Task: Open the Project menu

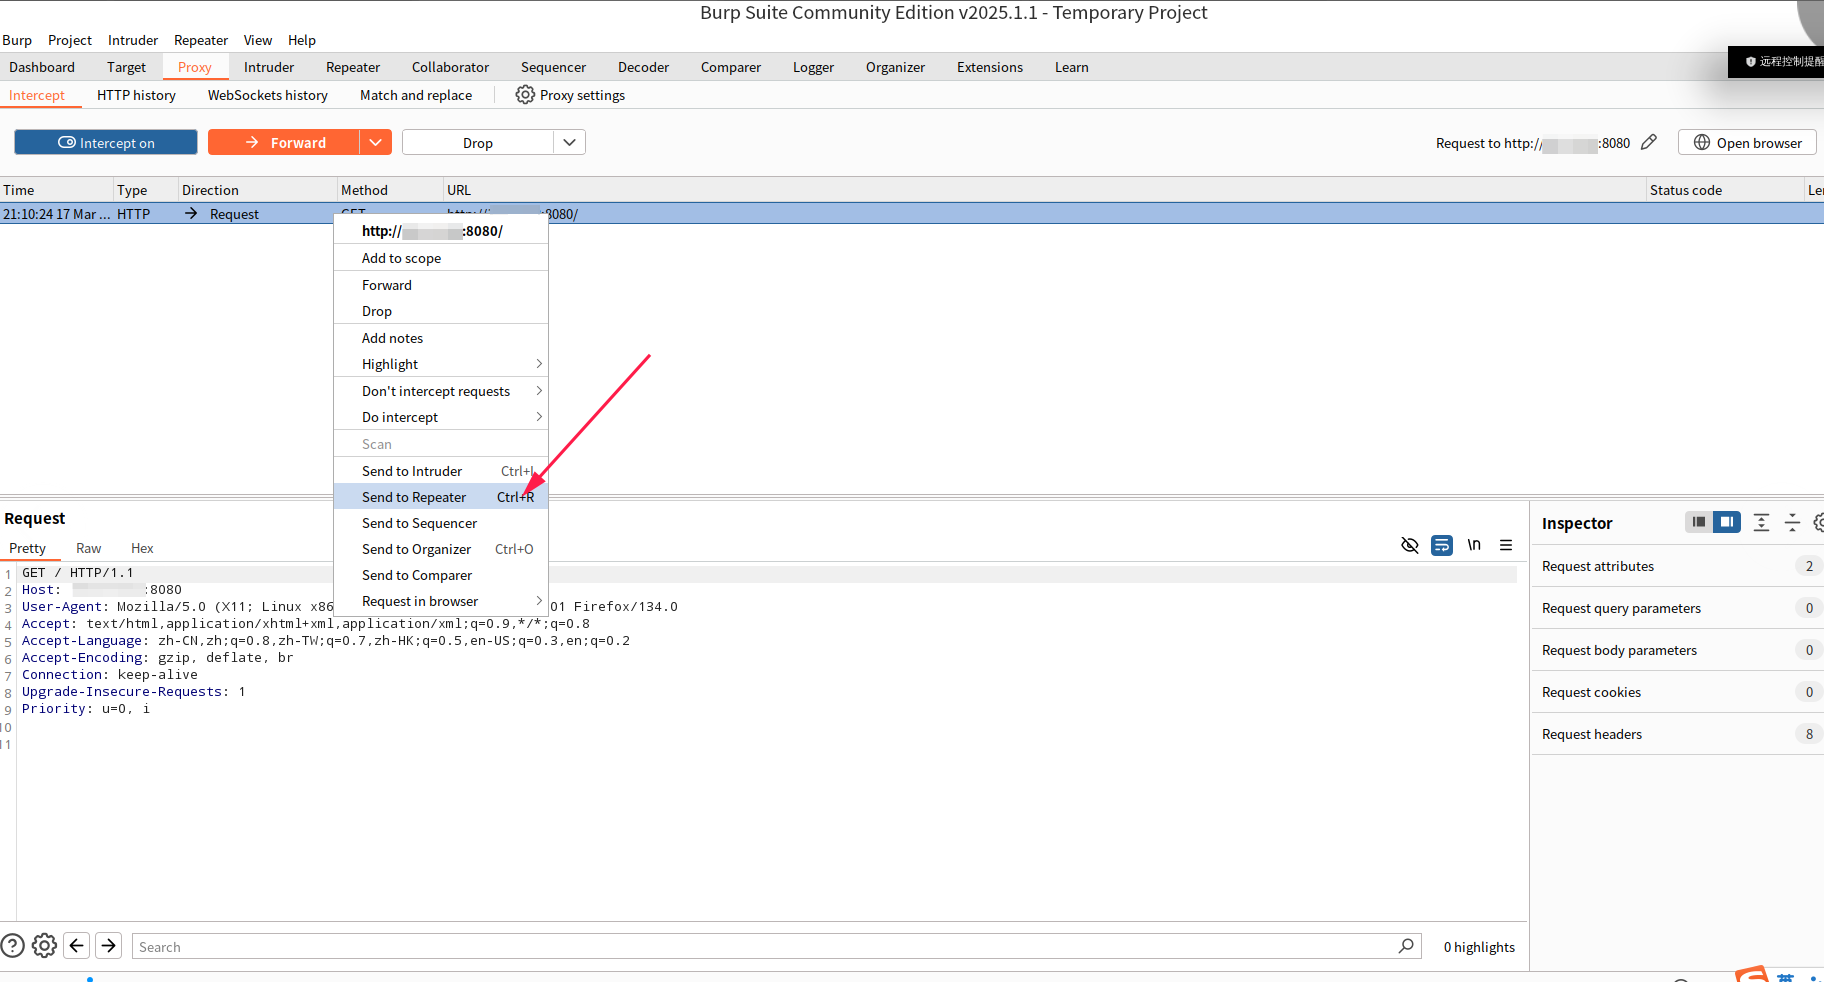Action: (70, 40)
